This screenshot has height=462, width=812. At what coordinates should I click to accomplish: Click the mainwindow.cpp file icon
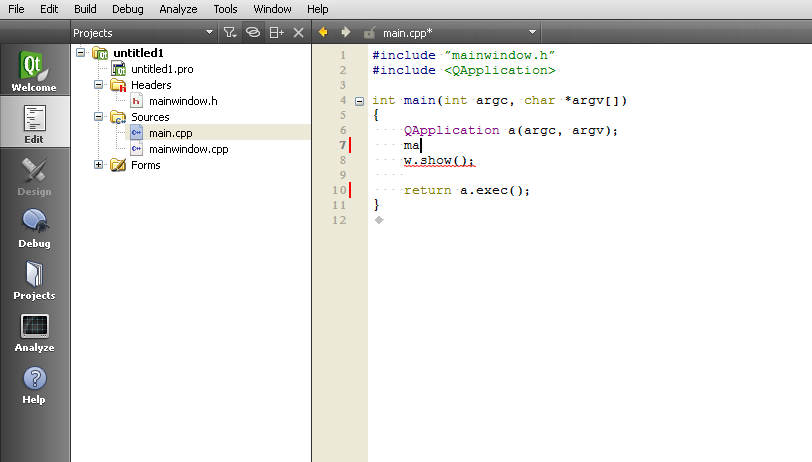[x=136, y=149]
